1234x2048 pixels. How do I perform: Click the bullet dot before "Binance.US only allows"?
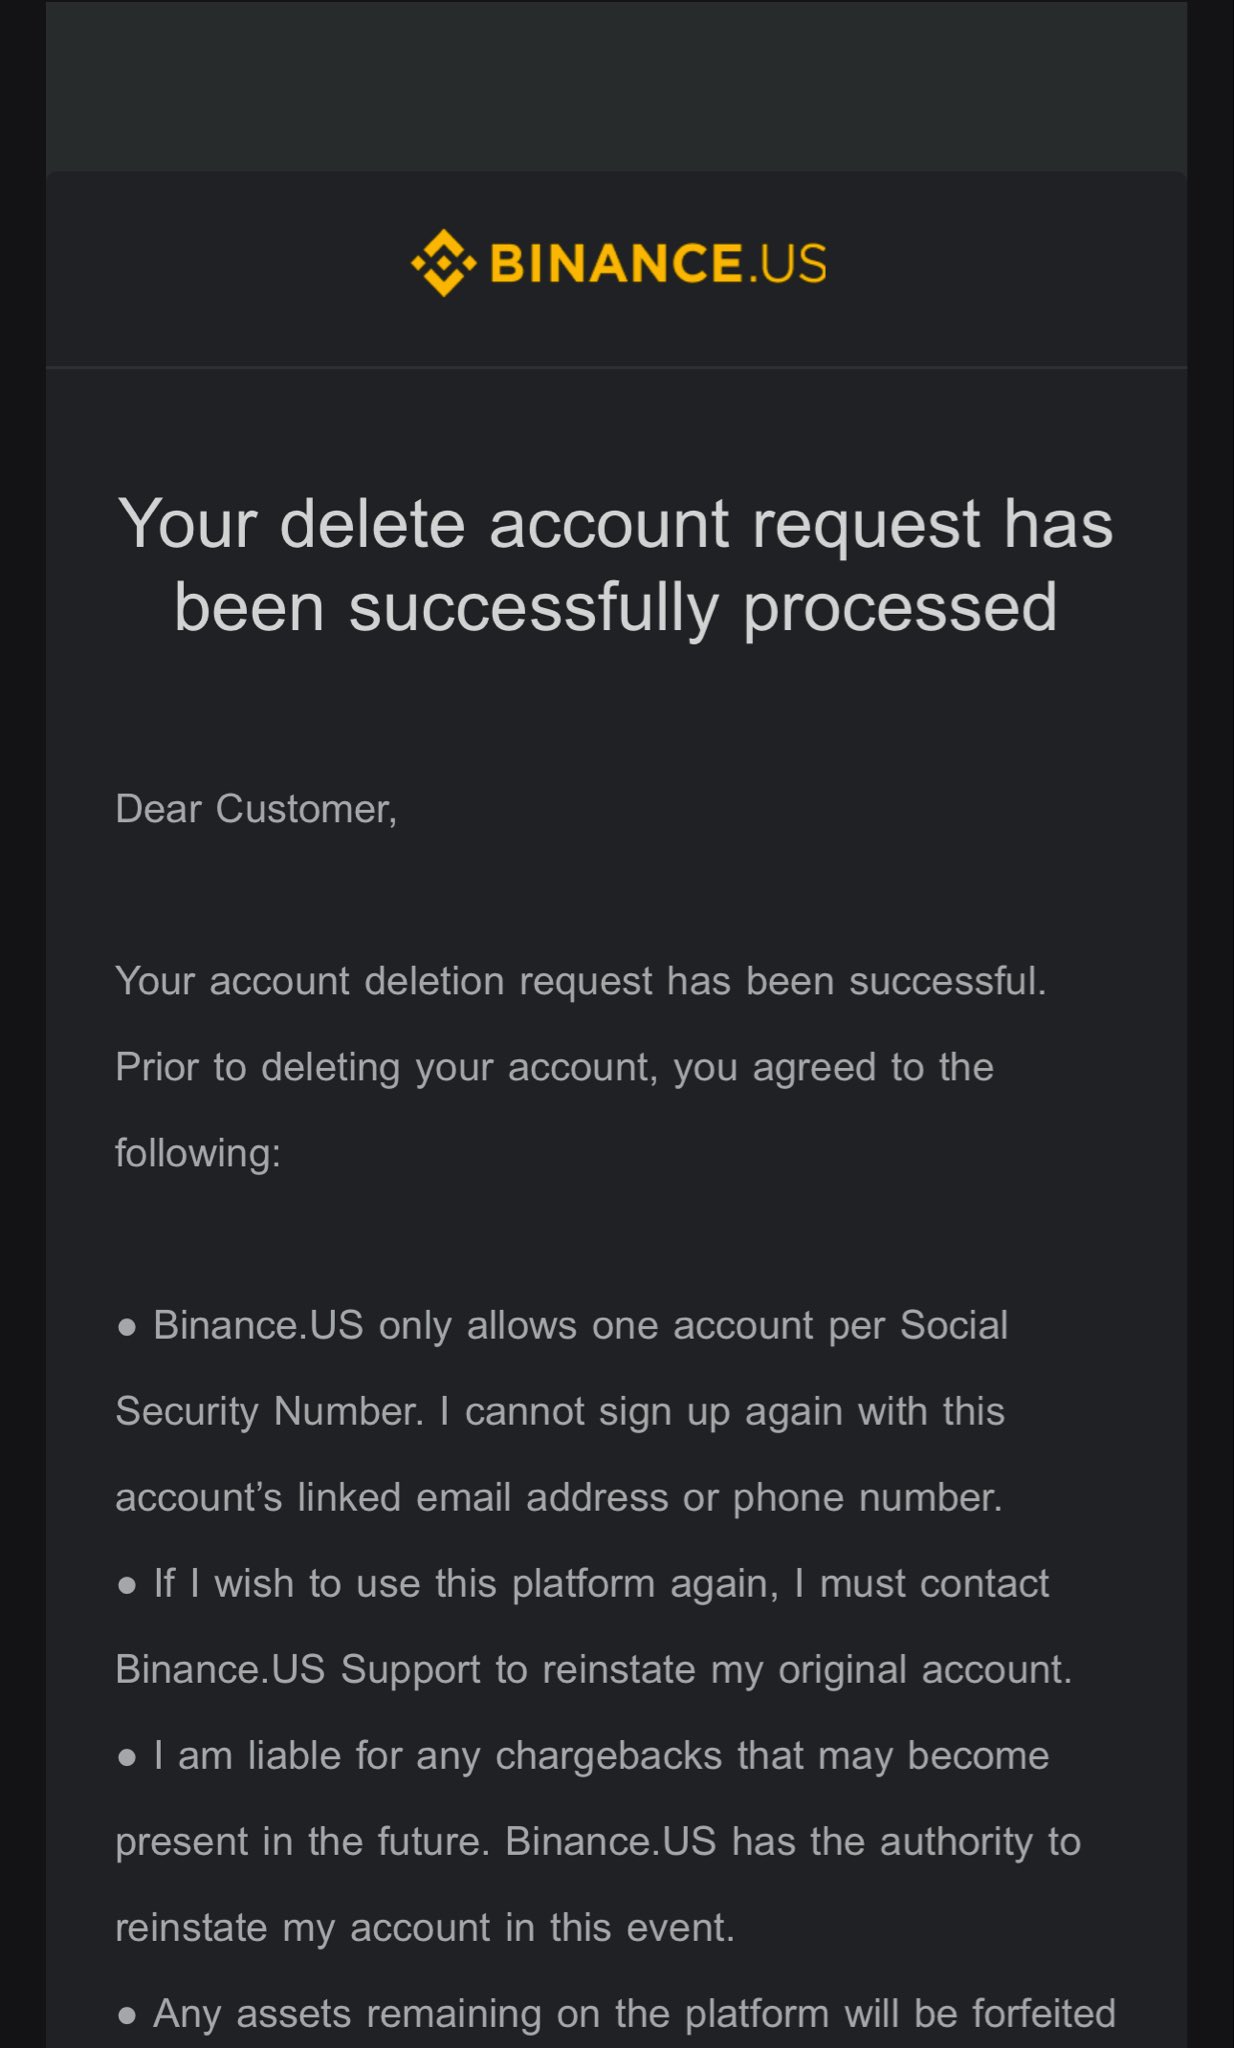[127, 1328]
